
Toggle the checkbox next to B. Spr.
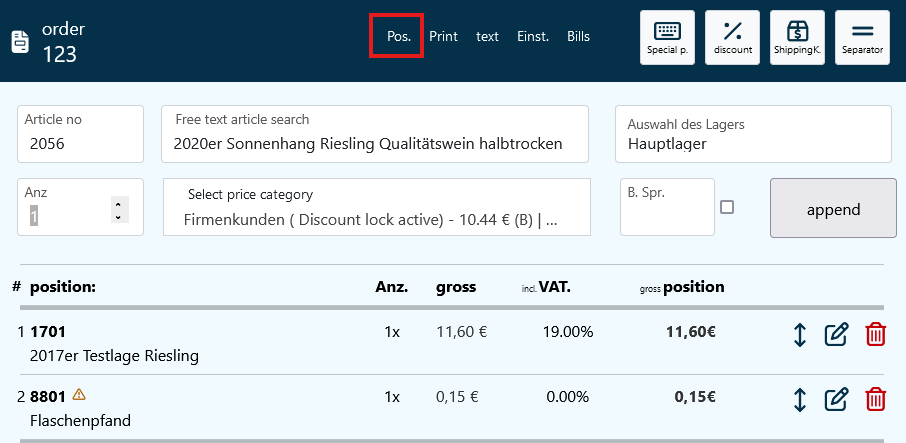[x=727, y=207]
